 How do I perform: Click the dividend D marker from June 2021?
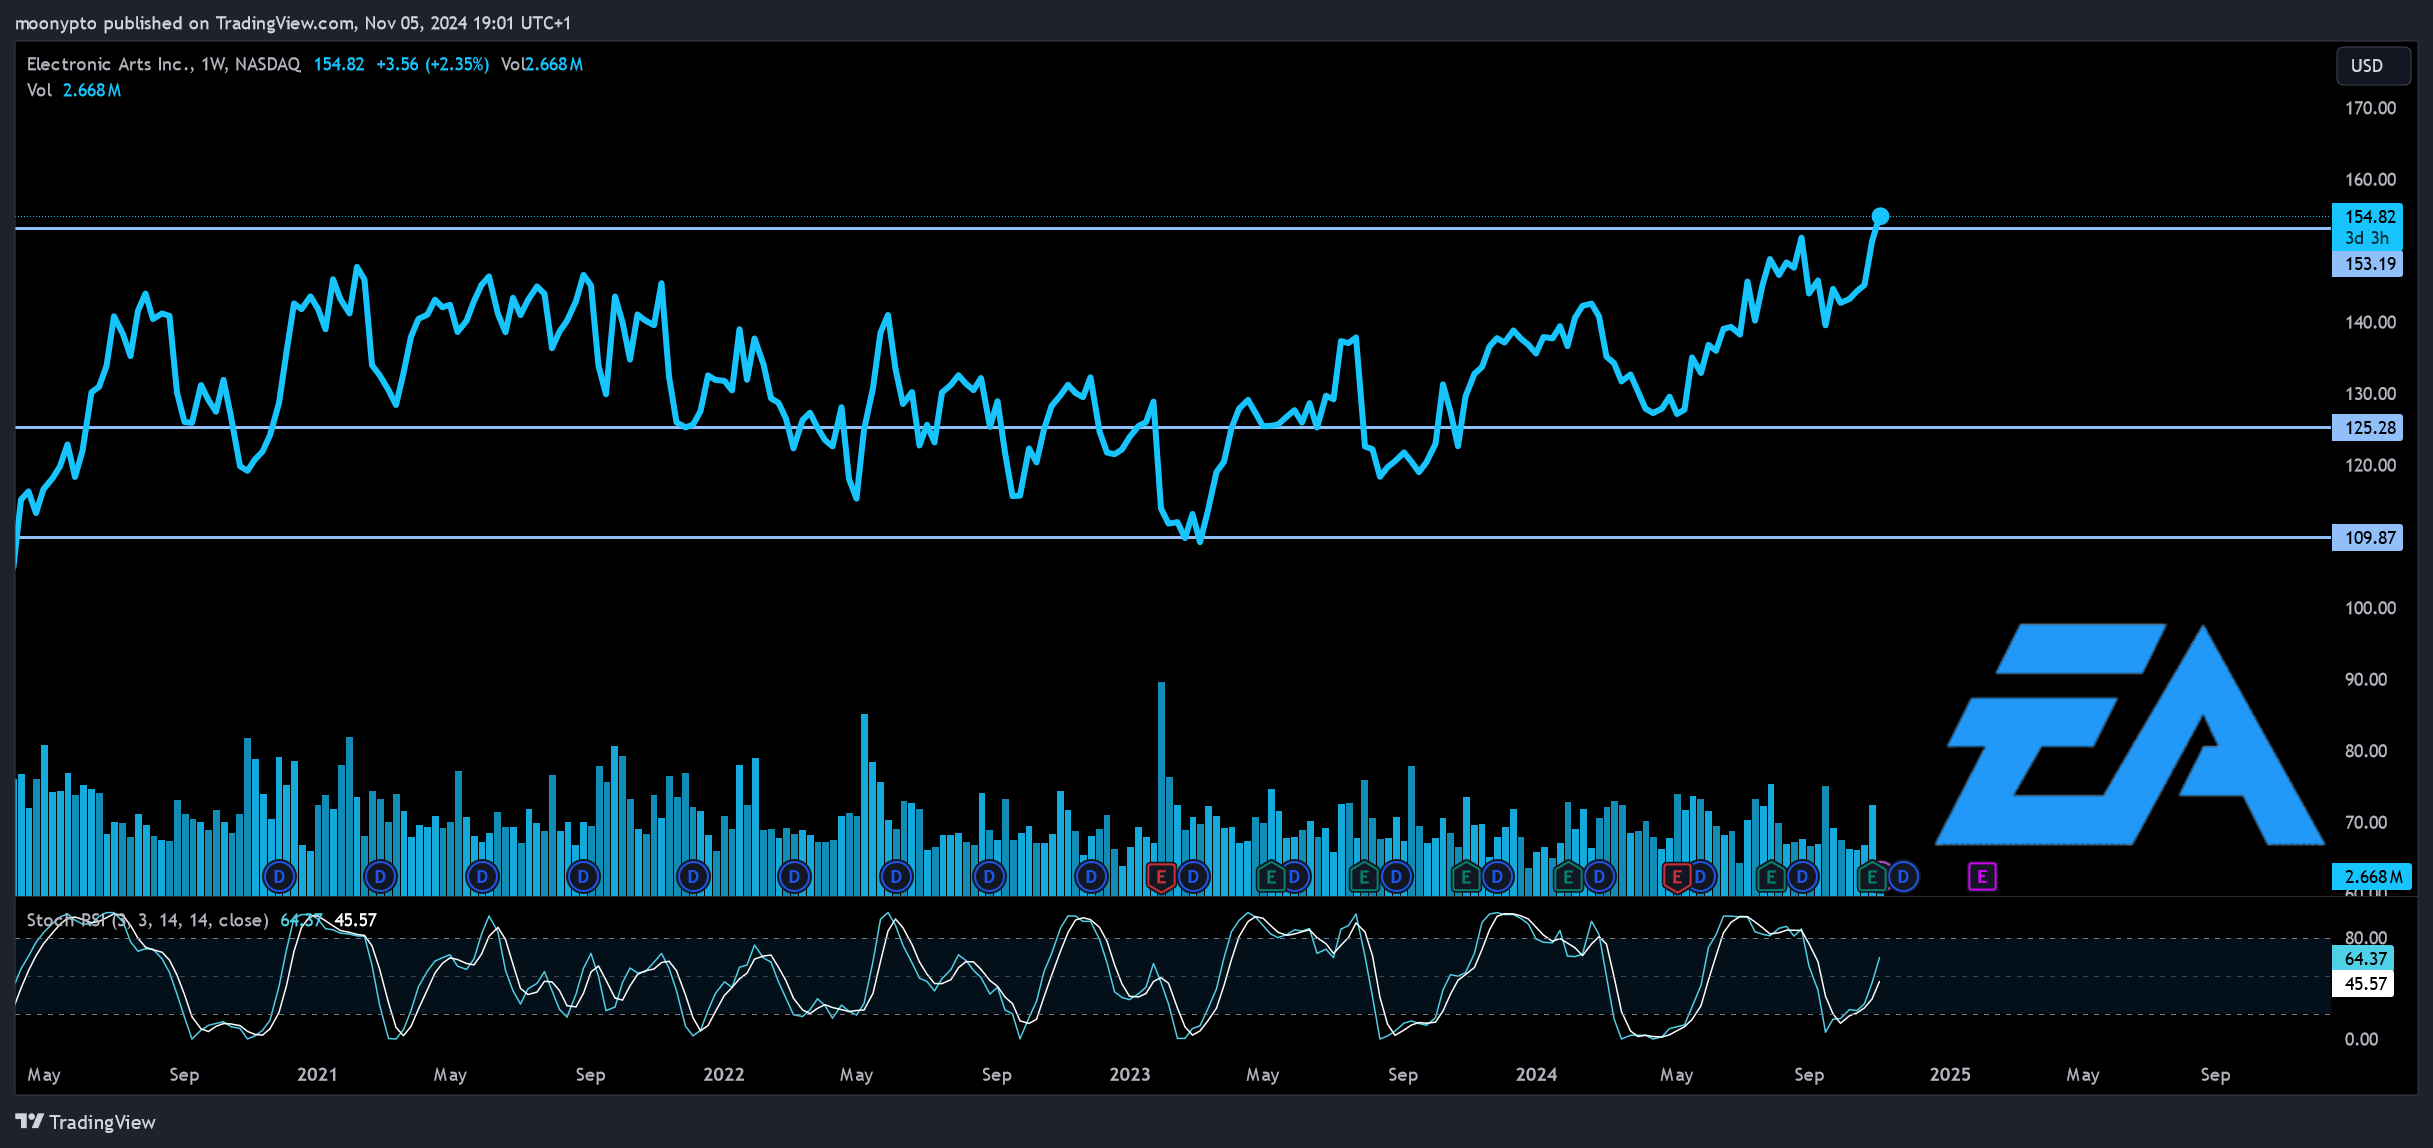click(482, 877)
